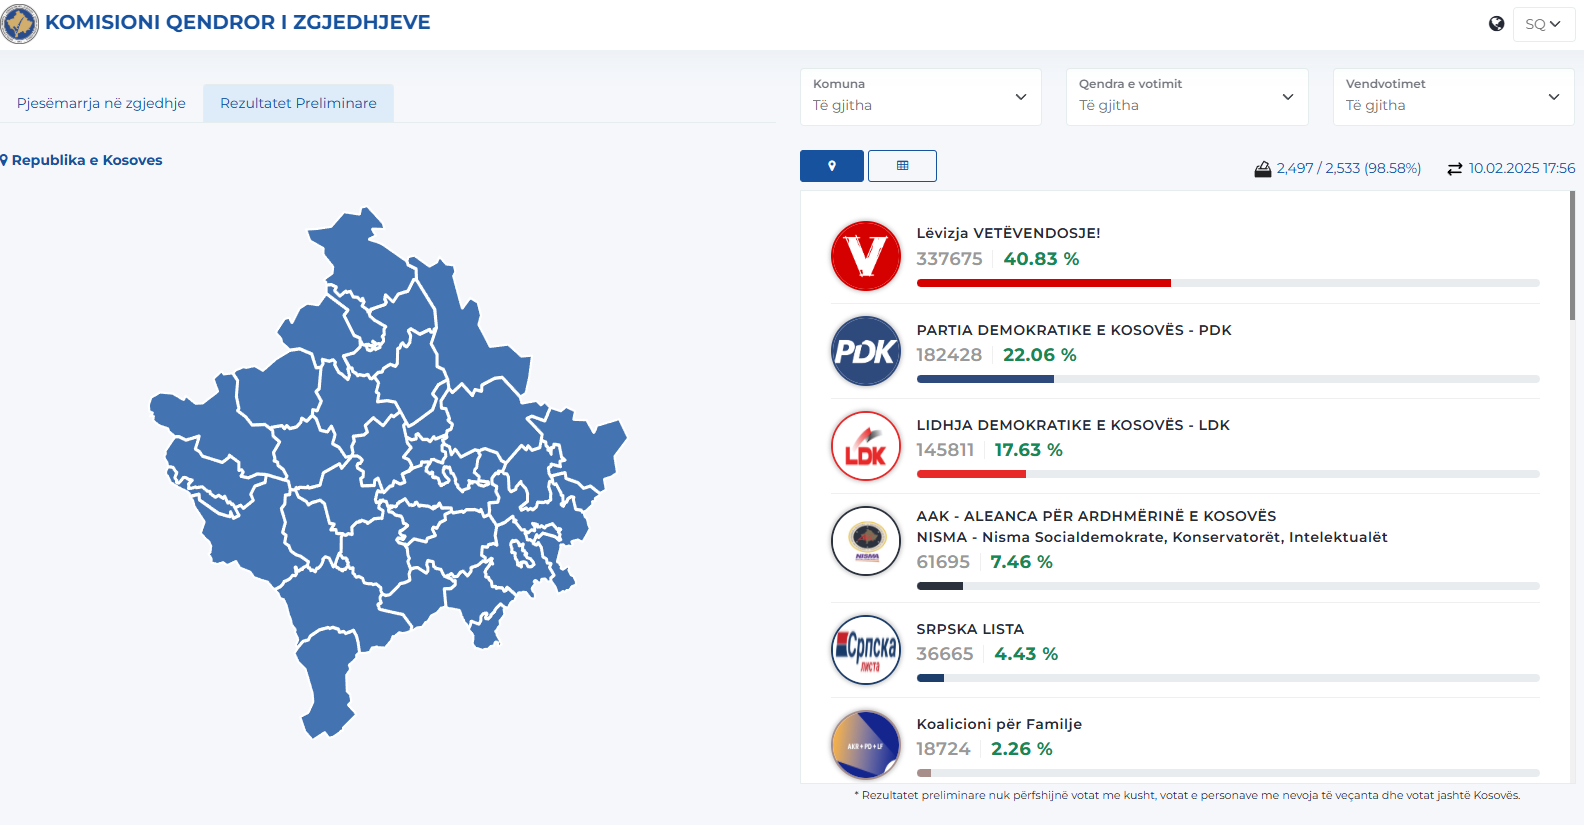Click AAK - ALEANCA PËR ARDHMËRINË E KOSOVËS text
This screenshot has height=825, width=1584.
[1096, 516]
